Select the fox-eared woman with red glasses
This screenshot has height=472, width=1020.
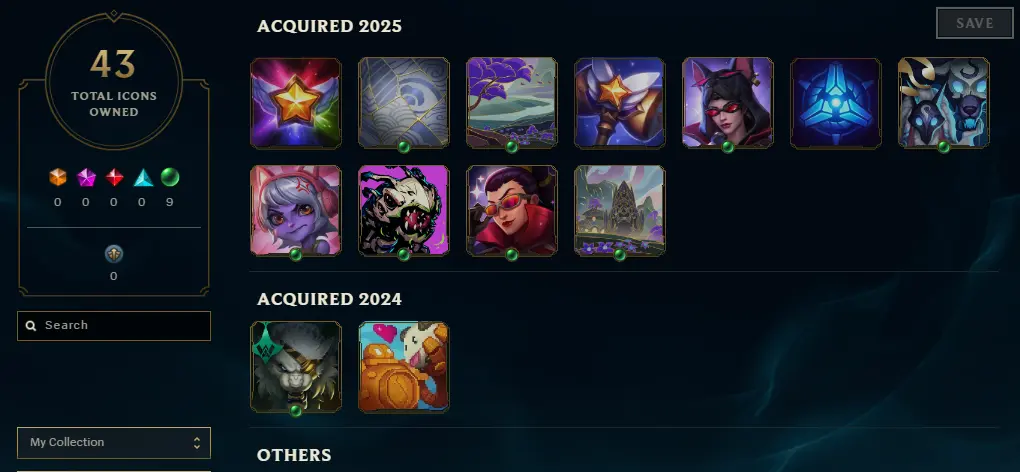(x=727, y=103)
